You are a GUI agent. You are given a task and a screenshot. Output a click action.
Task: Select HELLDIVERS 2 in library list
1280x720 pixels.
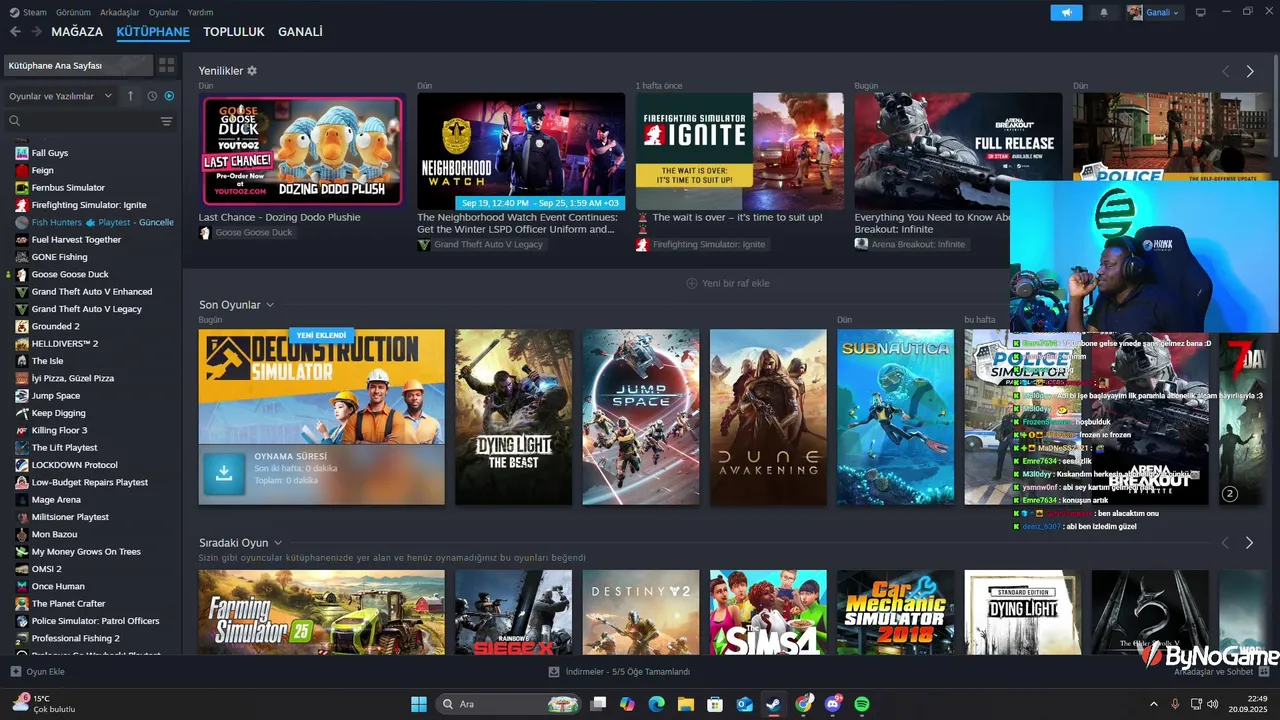(x=65, y=344)
